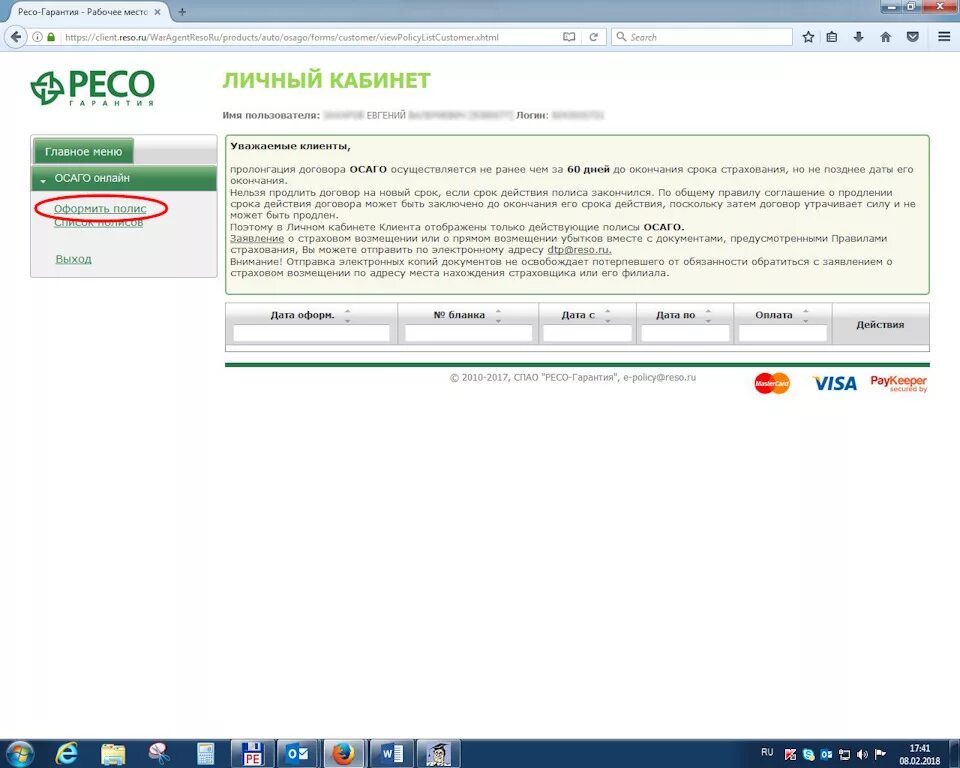Open the volume speaker tray icon
This screenshot has height=768, width=960.
pyautogui.click(x=862, y=755)
